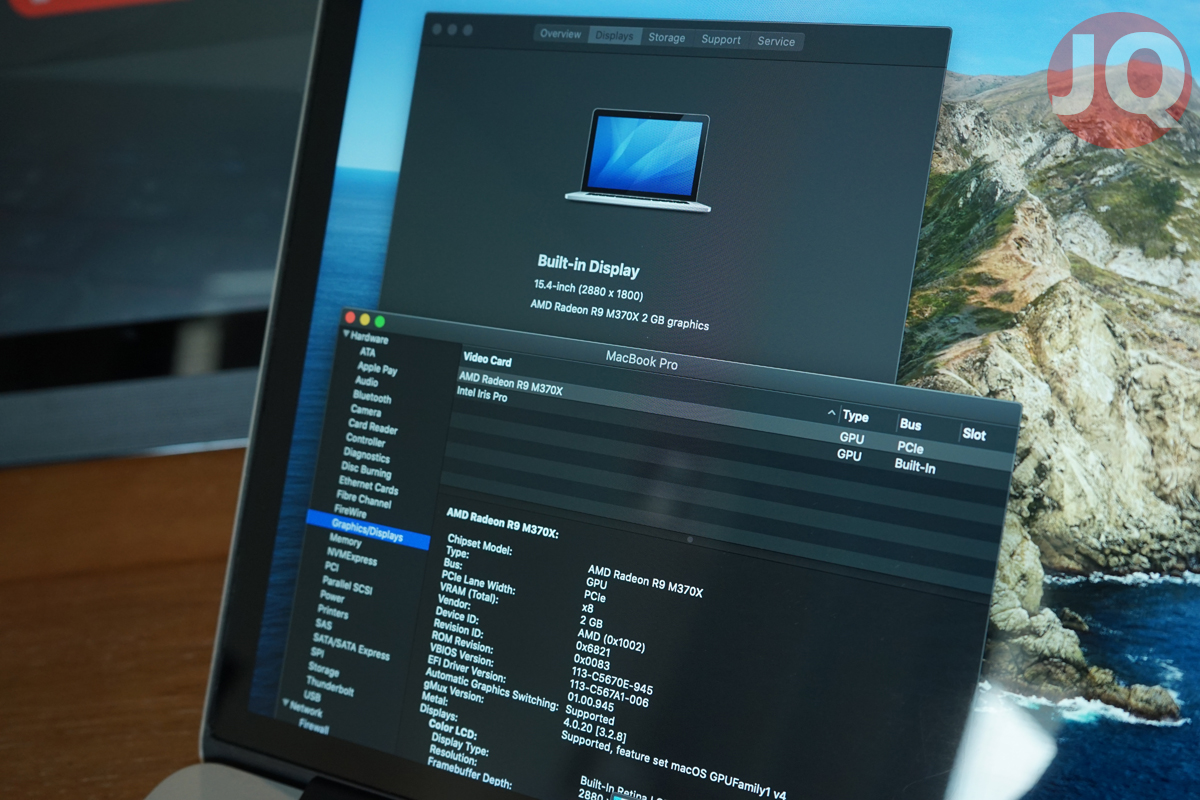Open the SPI sidebar item

pyautogui.click(x=318, y=653)
